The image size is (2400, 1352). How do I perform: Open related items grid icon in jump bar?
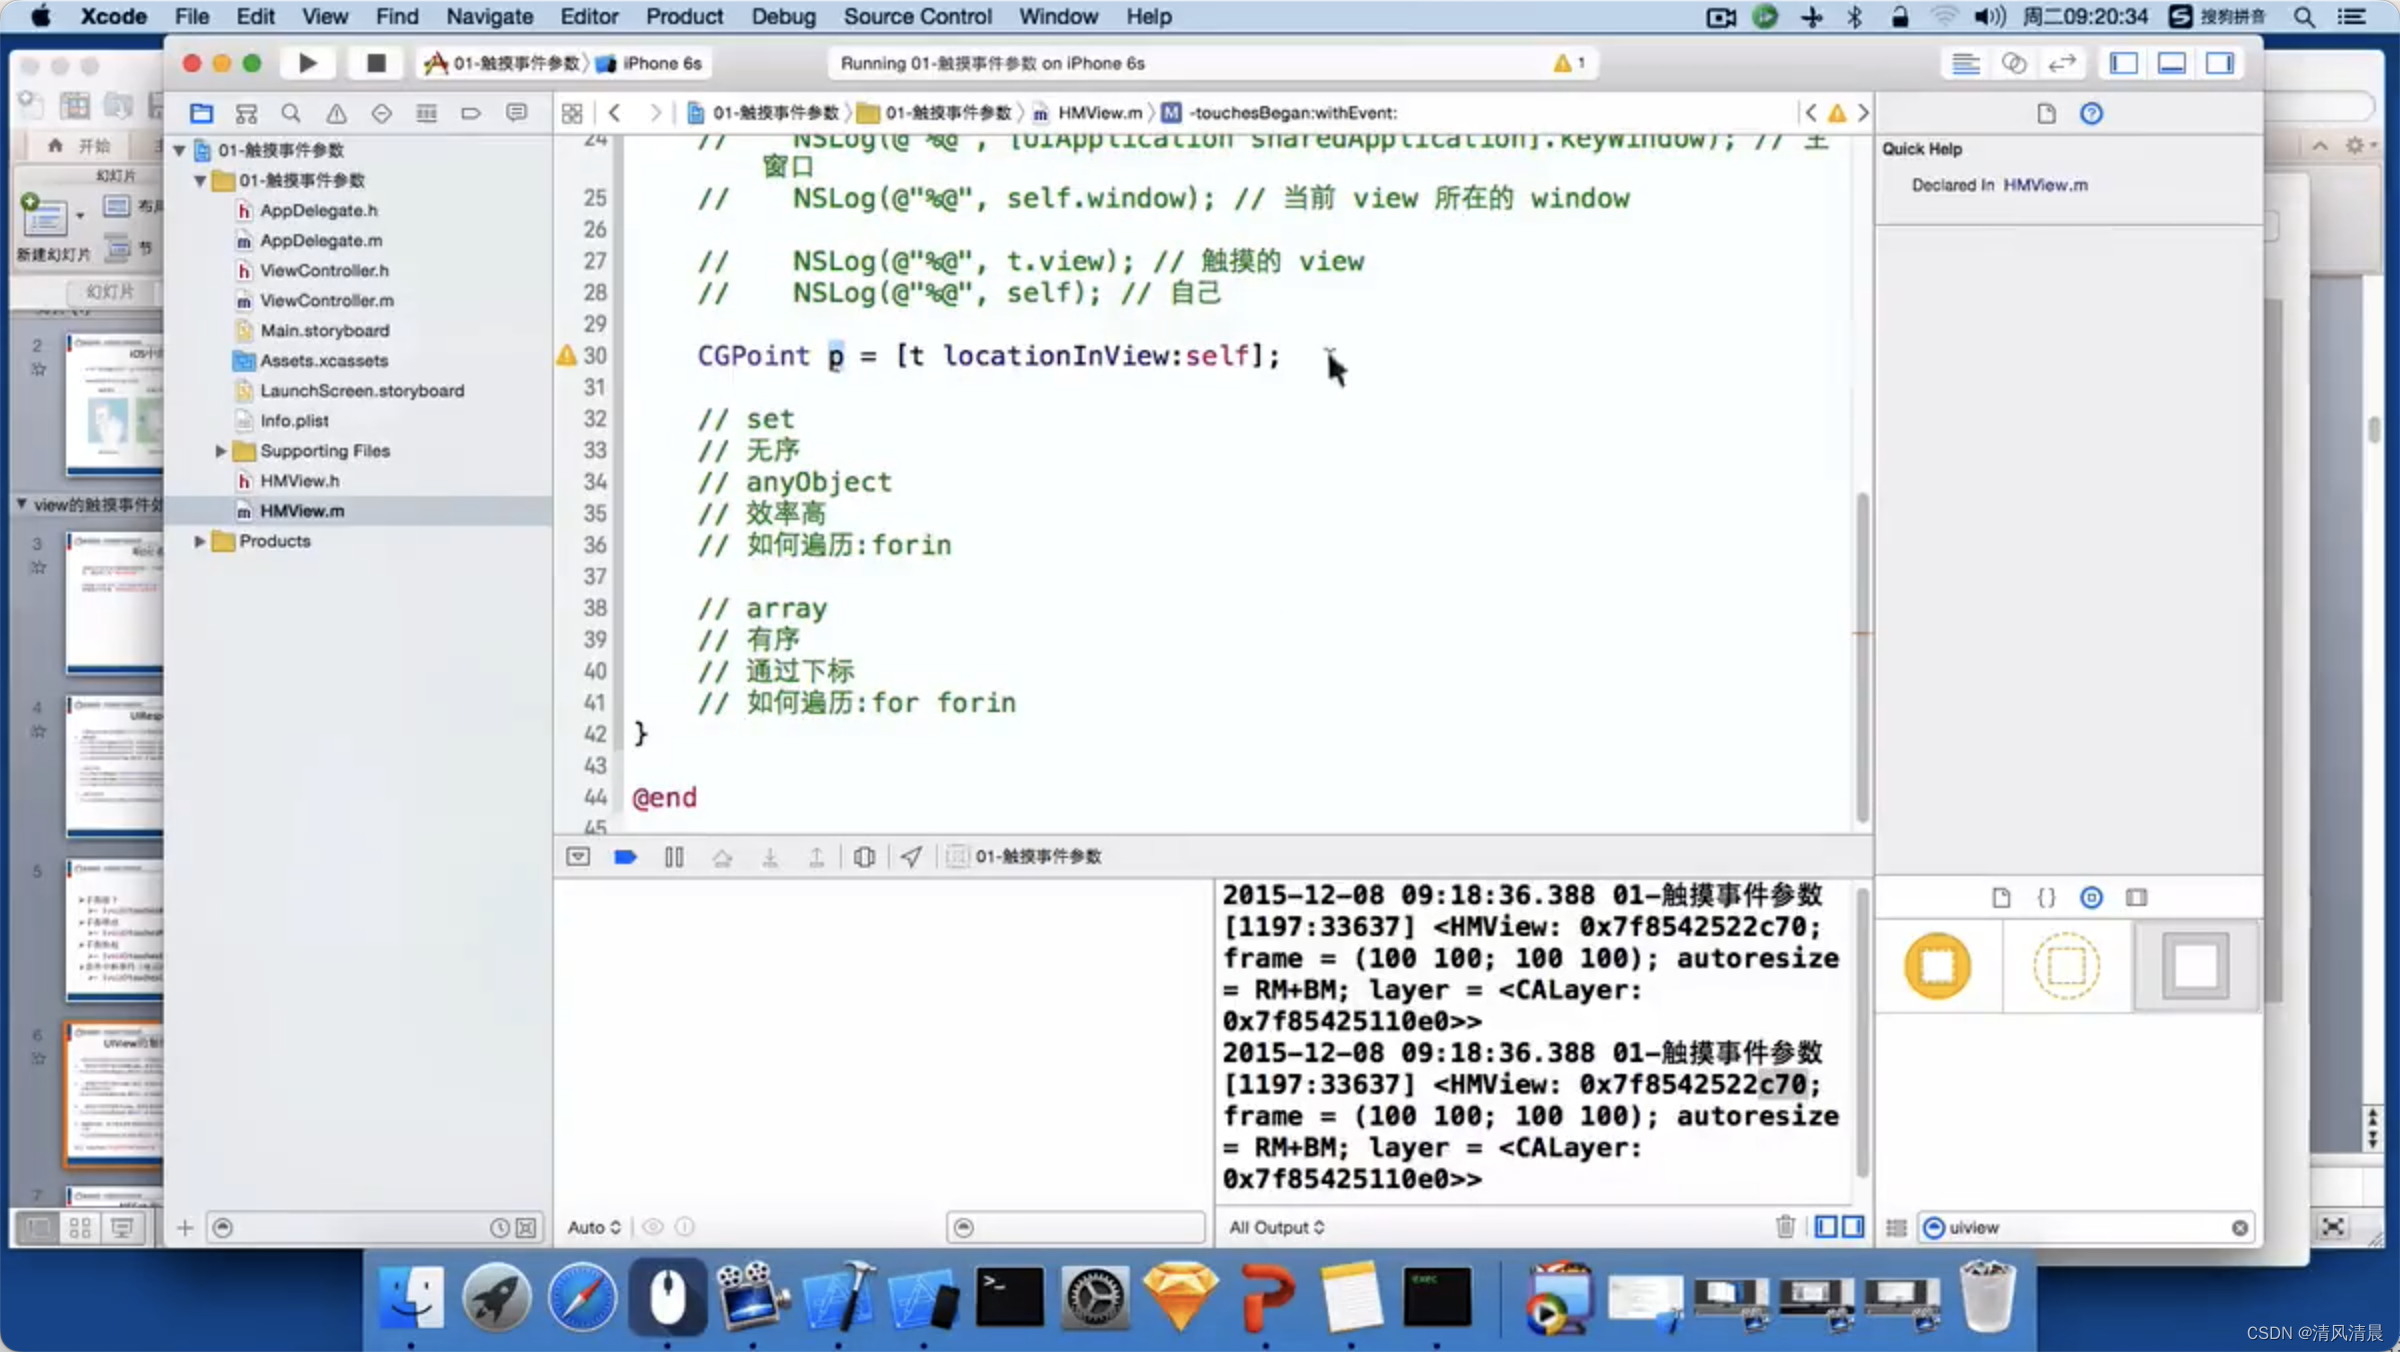pyautogui.click(x=572, y=113)
